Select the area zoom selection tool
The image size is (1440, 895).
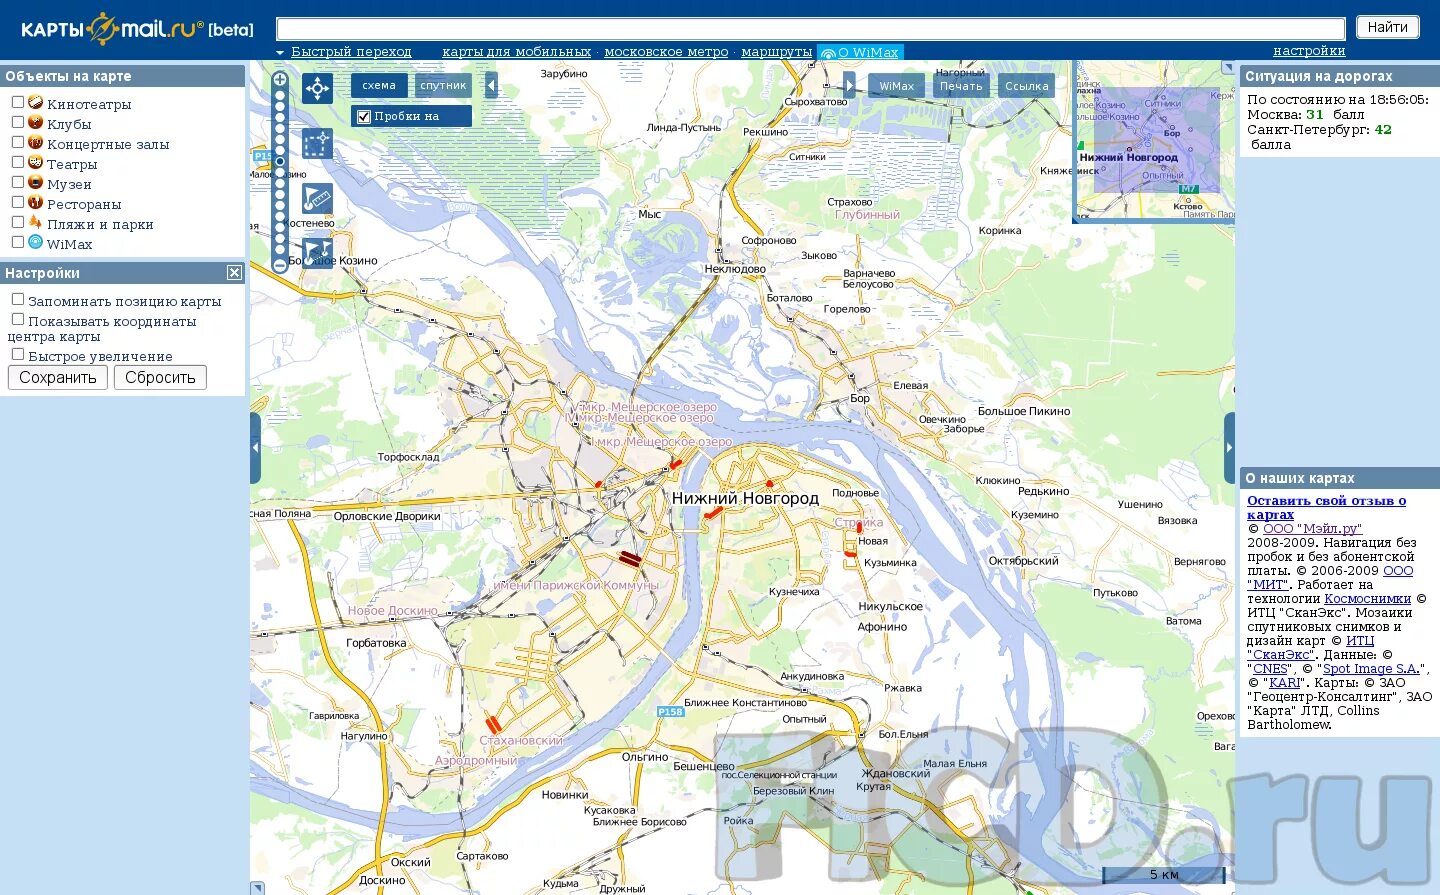coord(317,144)
